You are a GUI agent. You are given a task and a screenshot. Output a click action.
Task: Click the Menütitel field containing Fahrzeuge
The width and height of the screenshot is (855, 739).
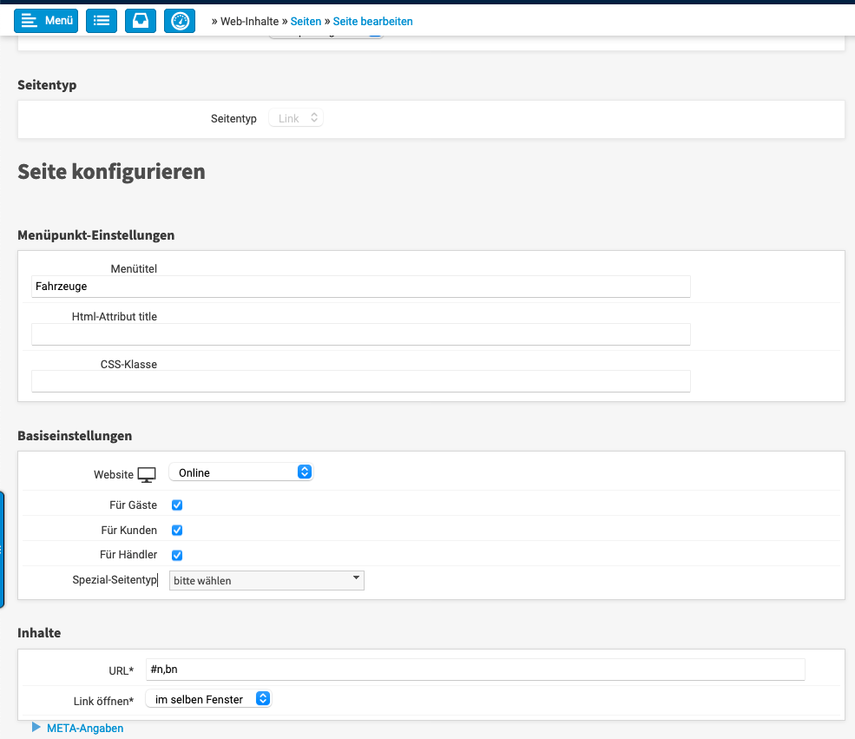360,287
